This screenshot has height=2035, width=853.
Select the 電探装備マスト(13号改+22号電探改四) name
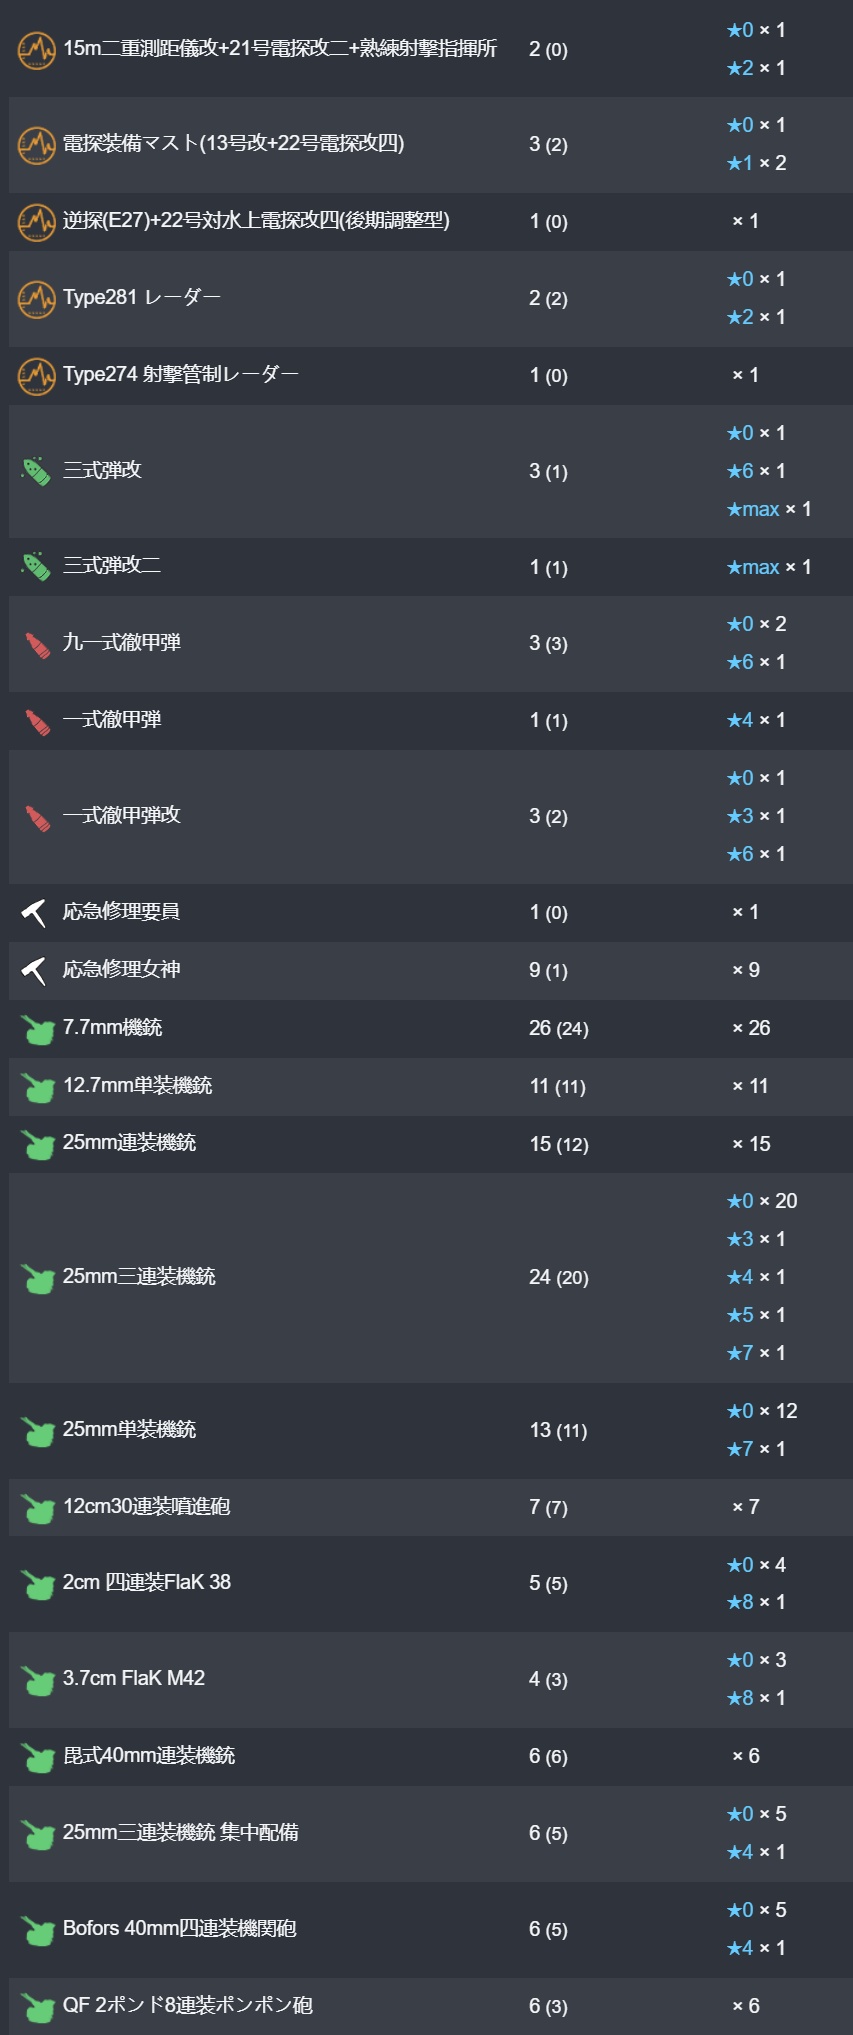(234, 143)
